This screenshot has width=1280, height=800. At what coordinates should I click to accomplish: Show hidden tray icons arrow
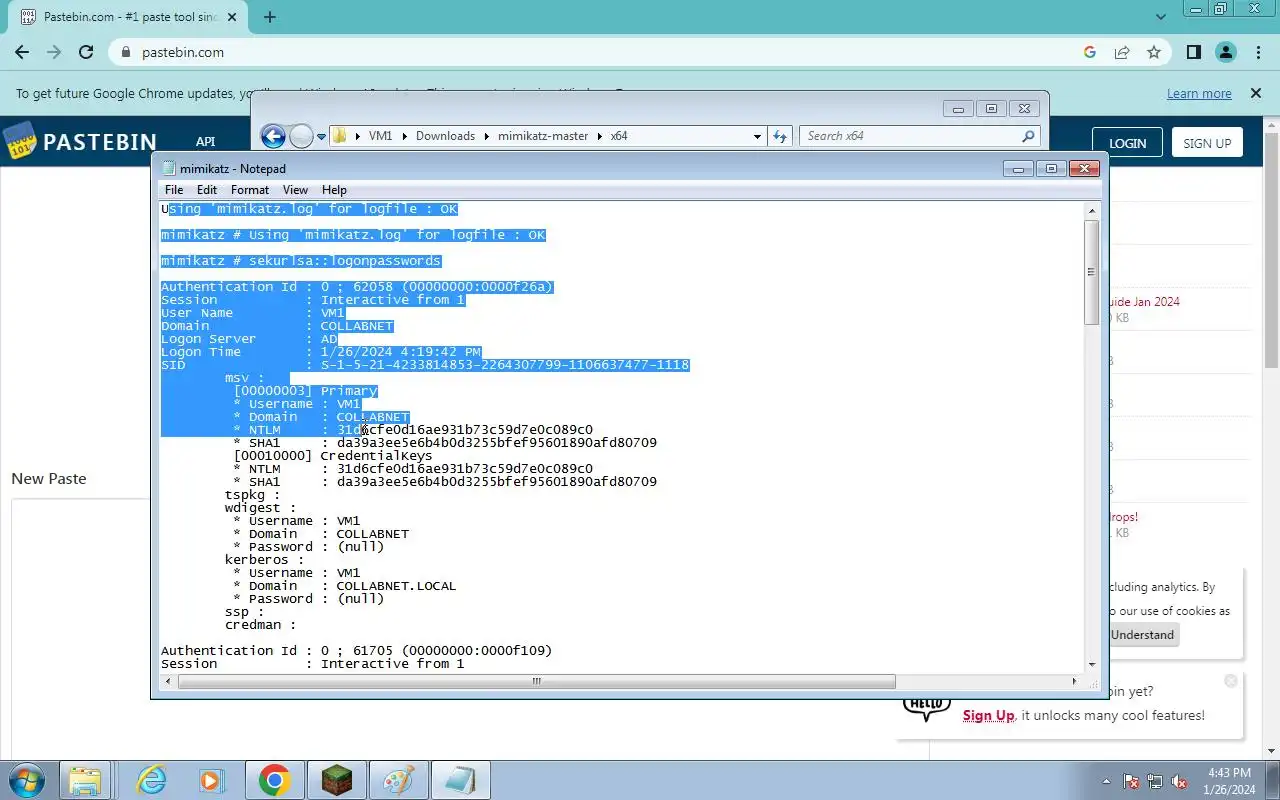pyautogui.click(x=1106, y=781)
